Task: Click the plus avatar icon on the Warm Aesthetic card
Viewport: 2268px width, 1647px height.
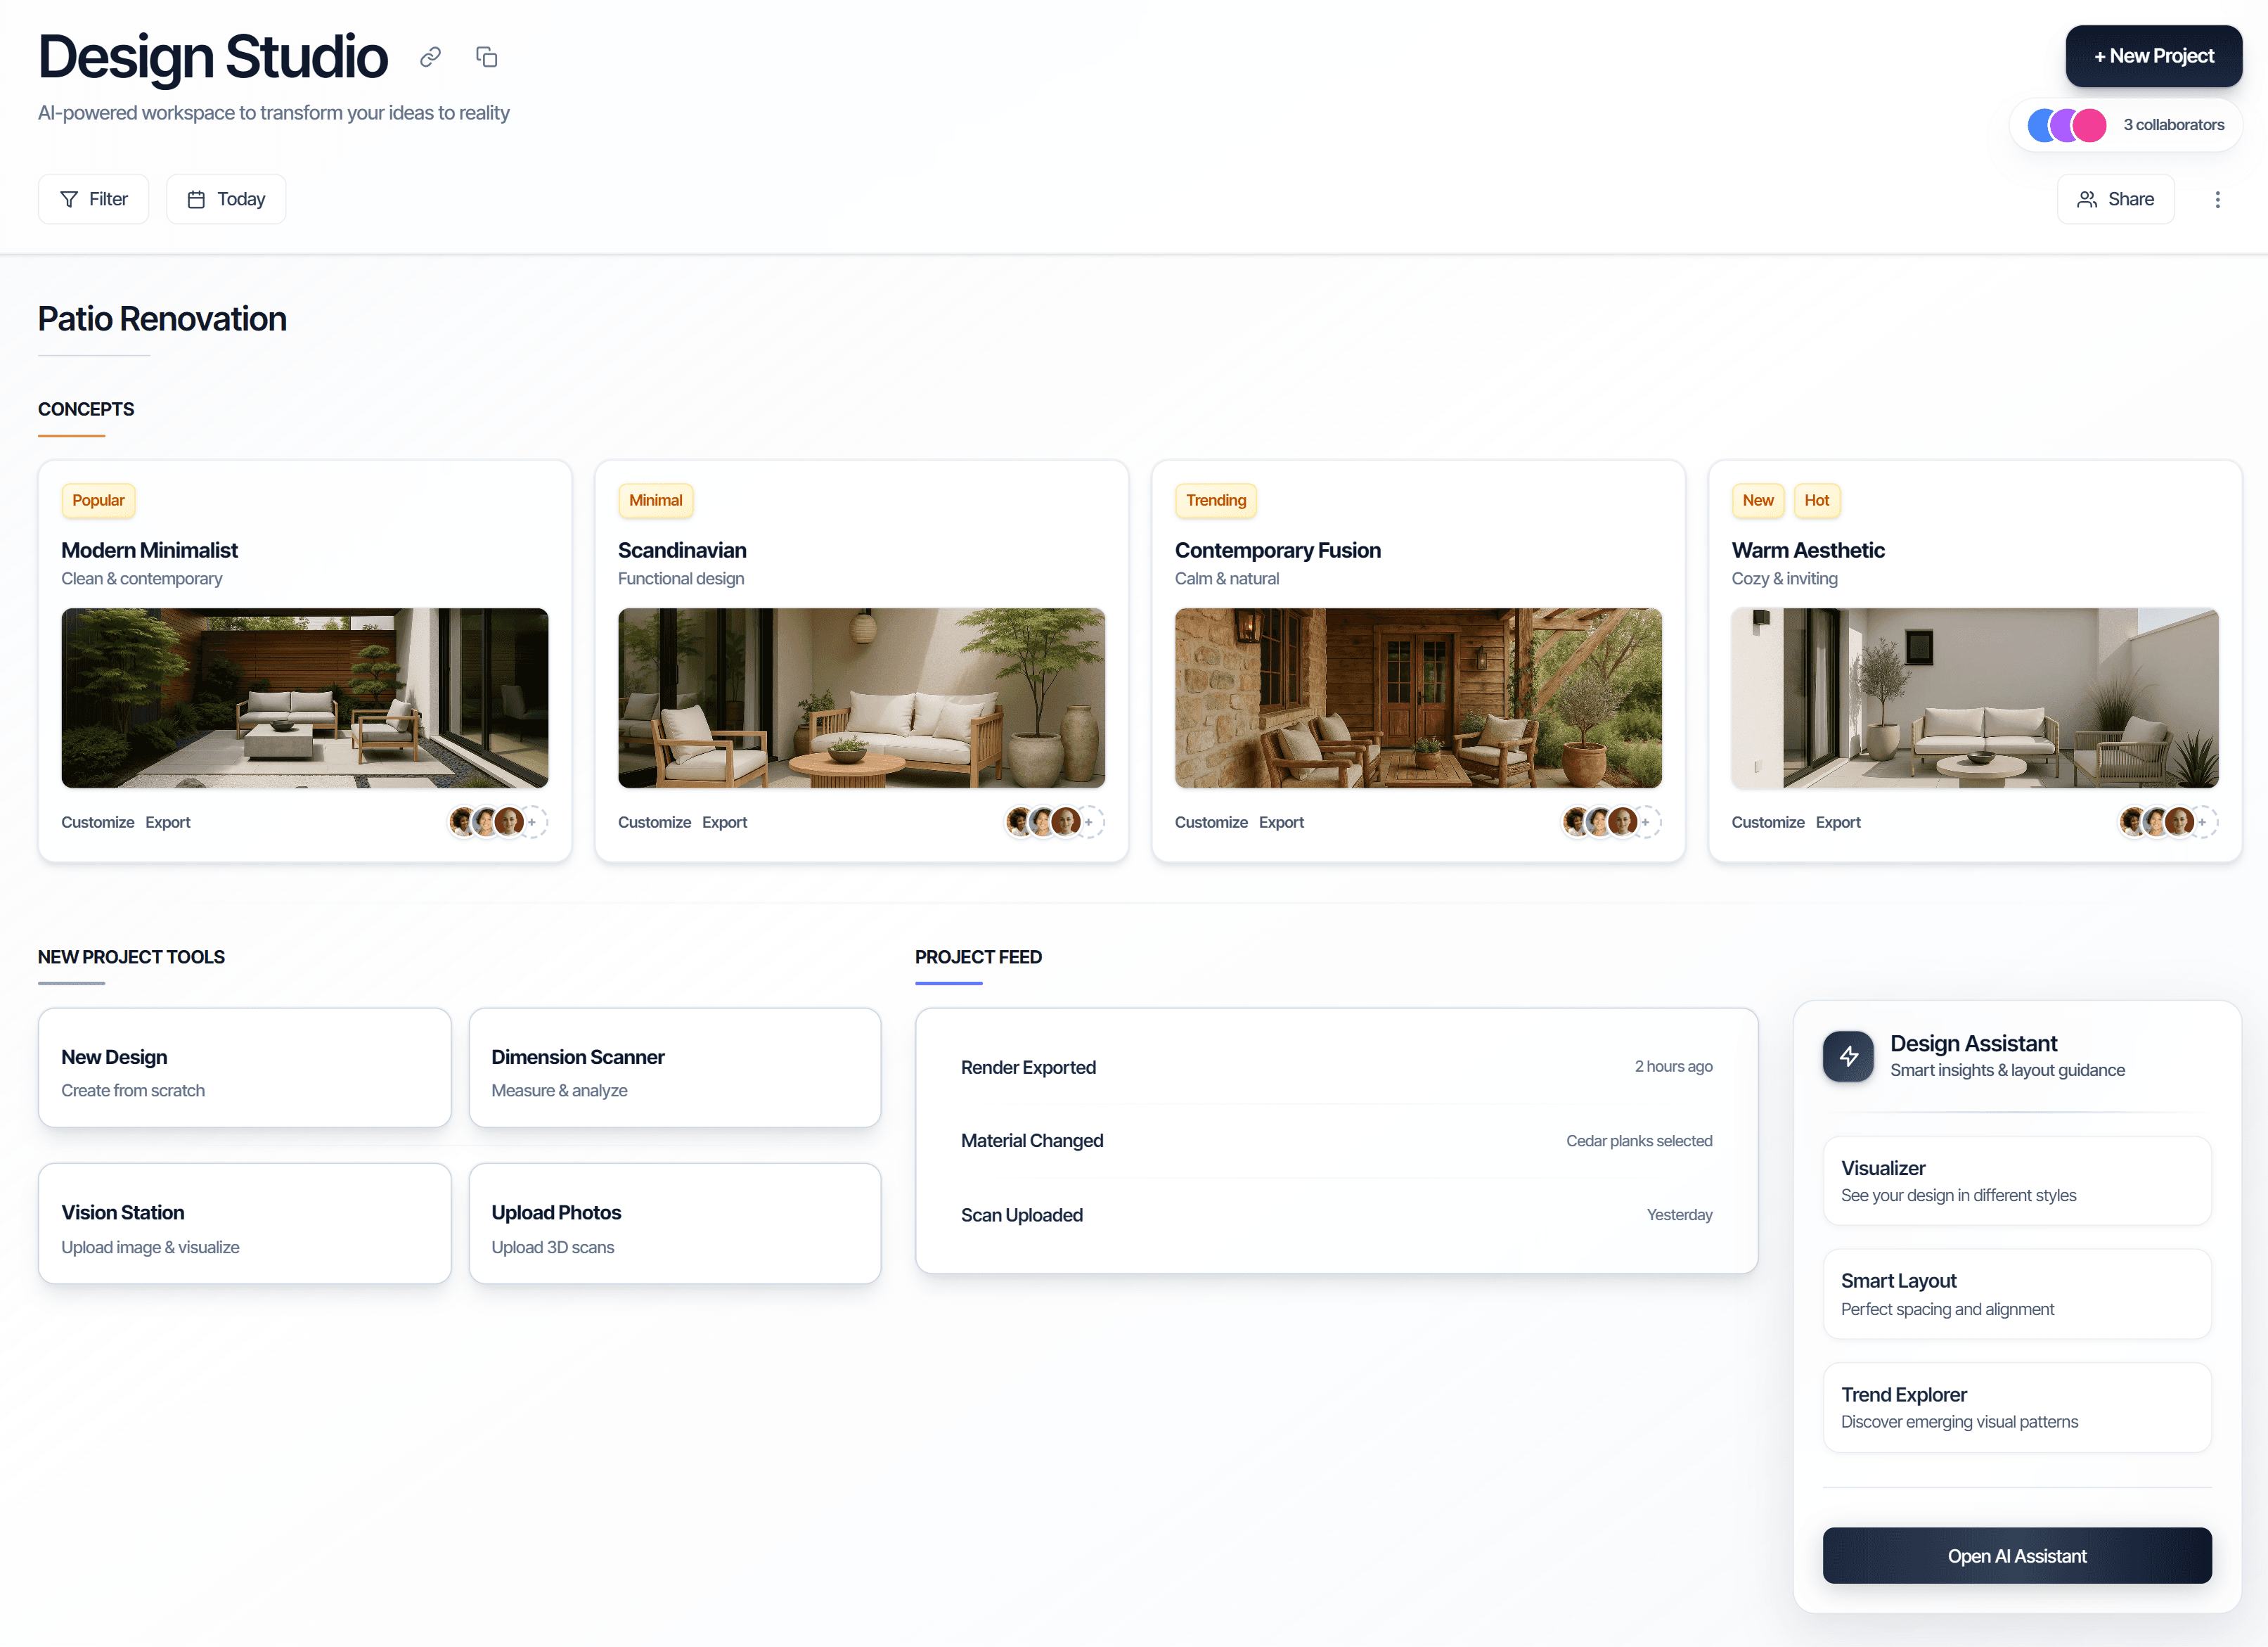Action: (2202, 821)
